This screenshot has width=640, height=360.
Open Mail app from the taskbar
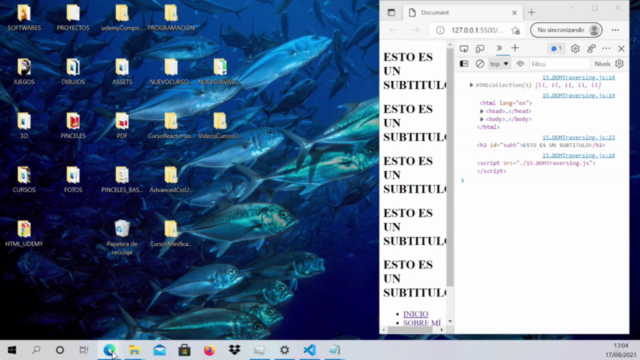tap(160, 350)
